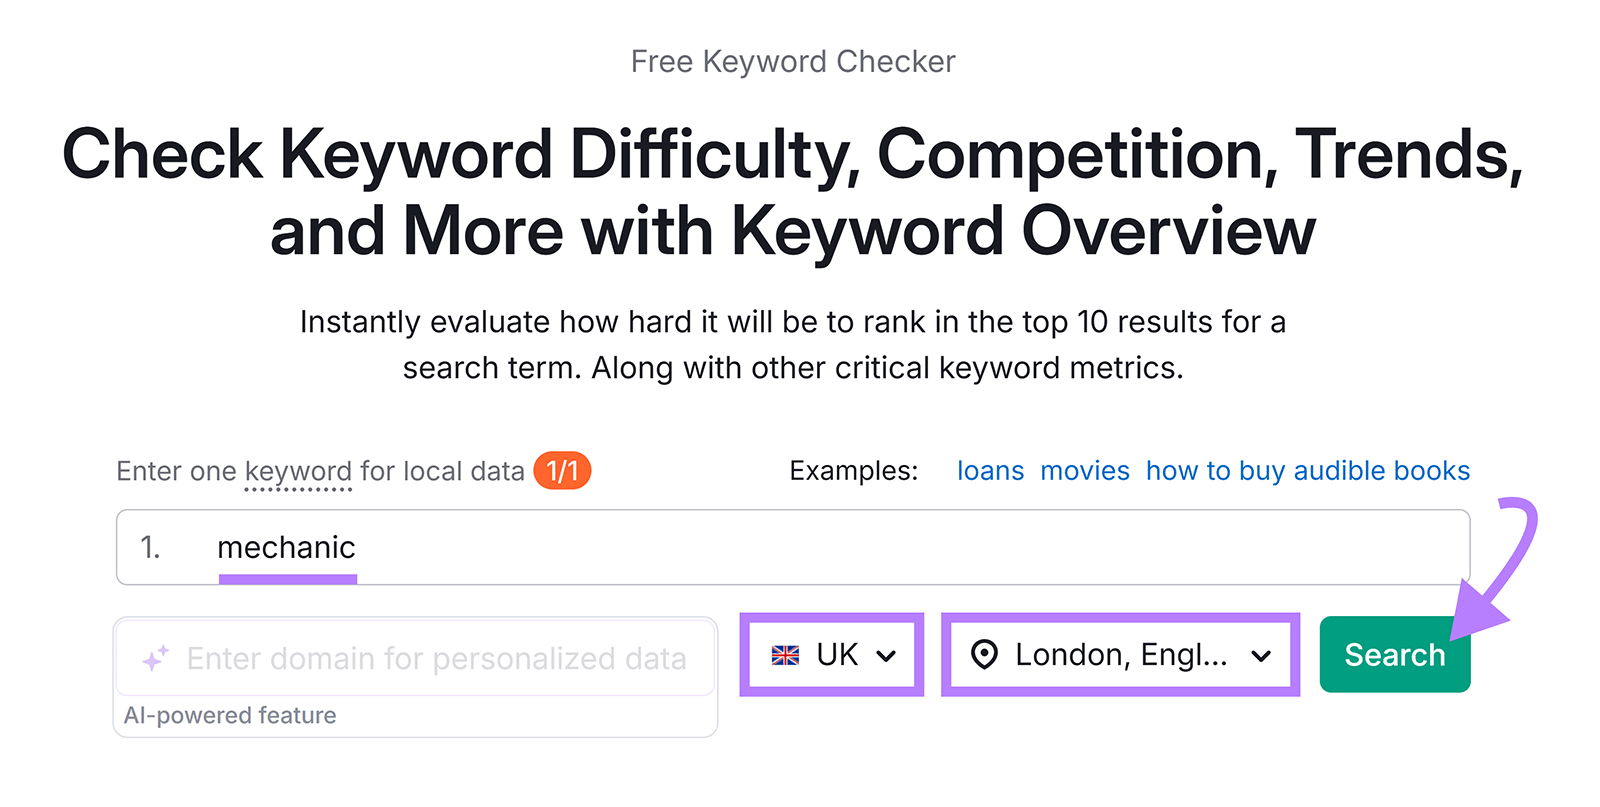Click the loans example keyword
The image size is (1600, 807).
tap(990, 470)
